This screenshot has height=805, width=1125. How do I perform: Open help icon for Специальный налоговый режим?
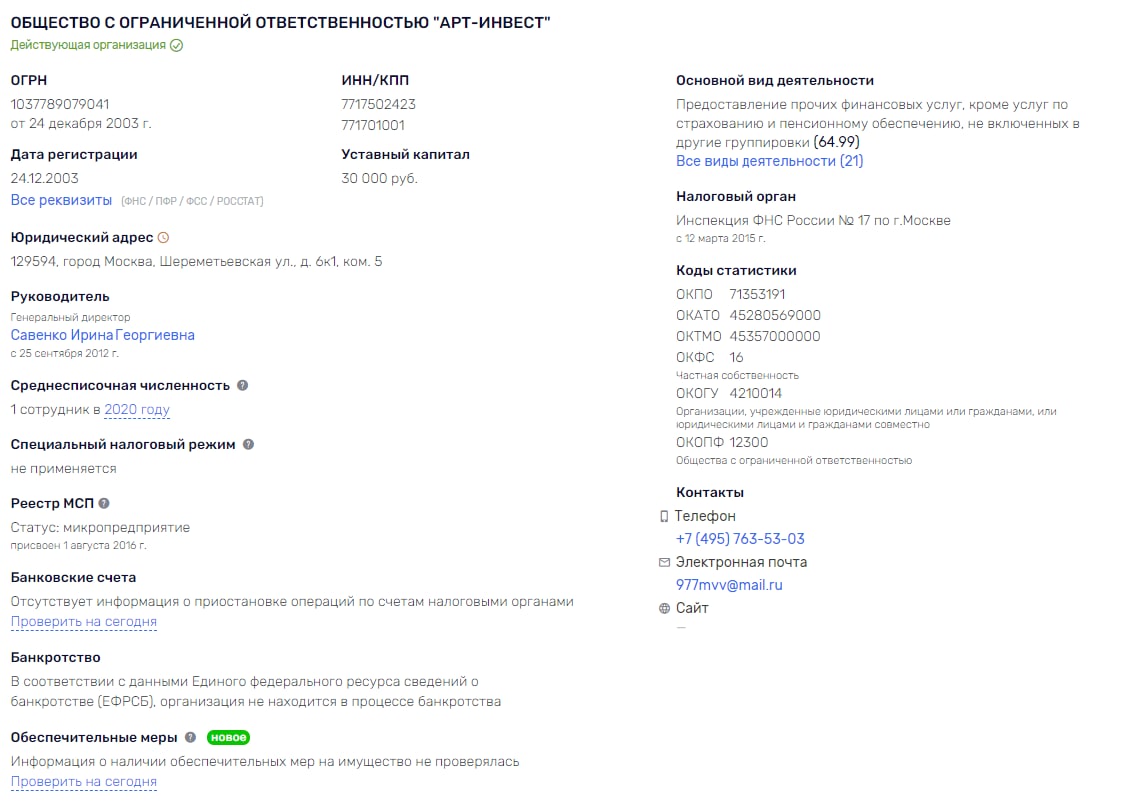(x=248, y=444)
